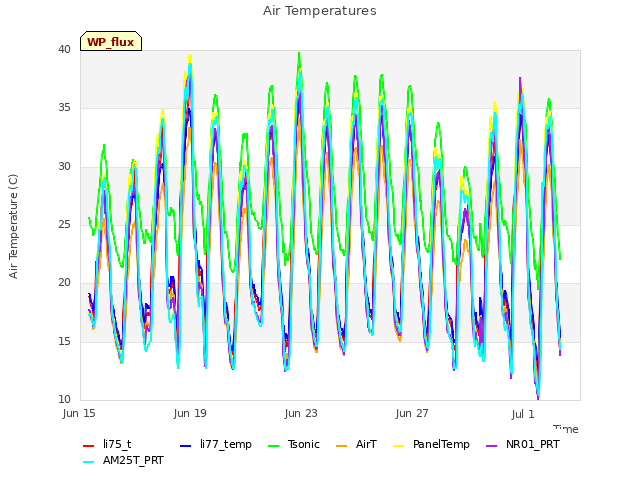
Task: Click the Jun 15 x-axis tick label
Action: [79, 413]
